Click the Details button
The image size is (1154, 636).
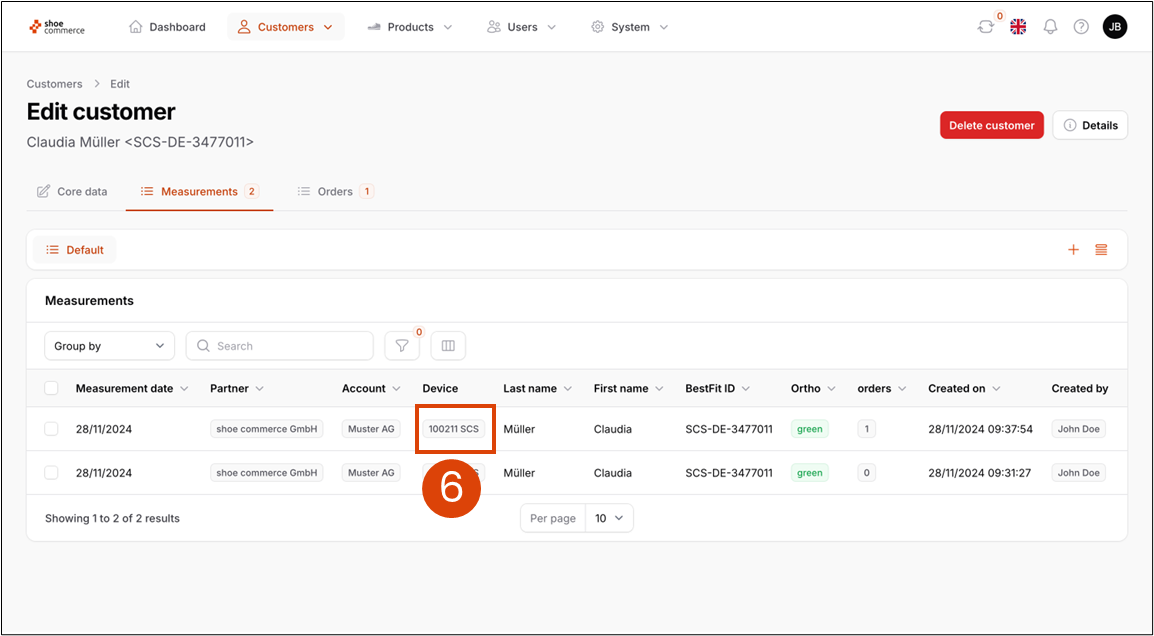pos(1090,125)
